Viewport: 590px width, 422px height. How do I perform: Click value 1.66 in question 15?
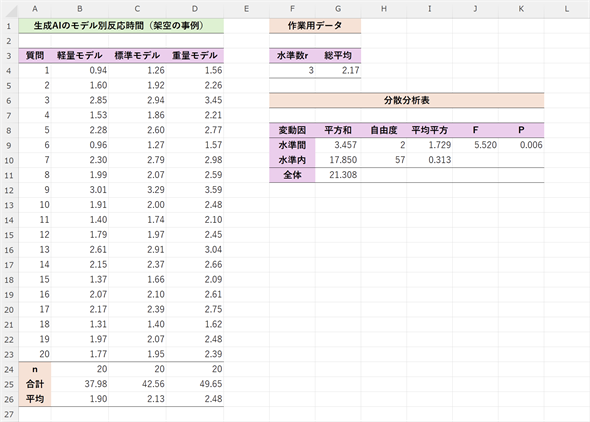point(137,279)
